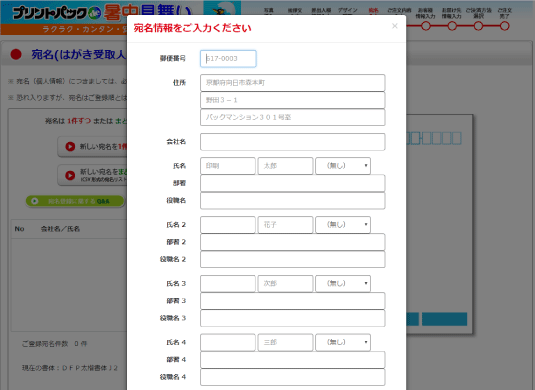
Task: Click the 役職名4 job title field
Action: 293,377
